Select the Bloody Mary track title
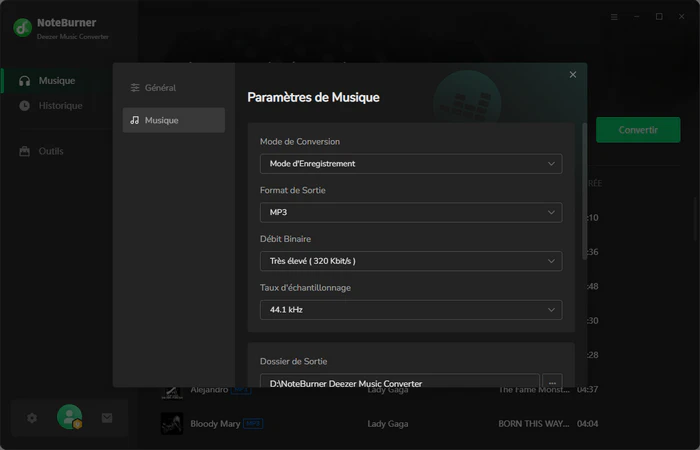The width and height of the screenshot is (700, 450). click(215, 424)
